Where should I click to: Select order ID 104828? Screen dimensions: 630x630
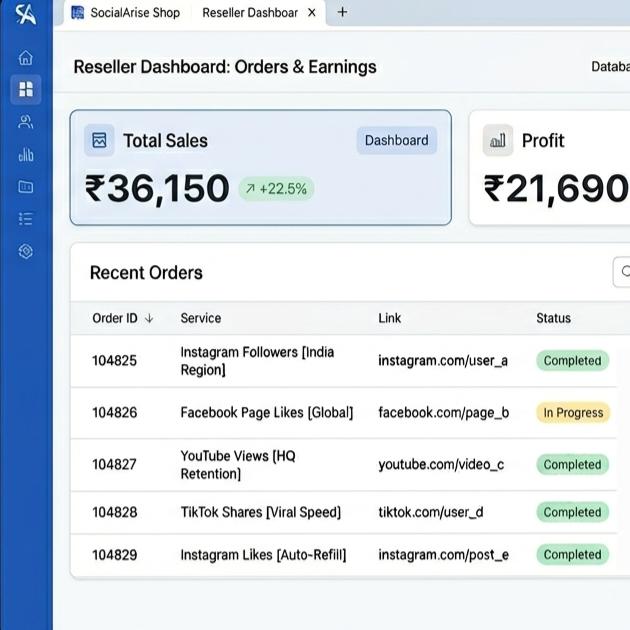point(115,512)
